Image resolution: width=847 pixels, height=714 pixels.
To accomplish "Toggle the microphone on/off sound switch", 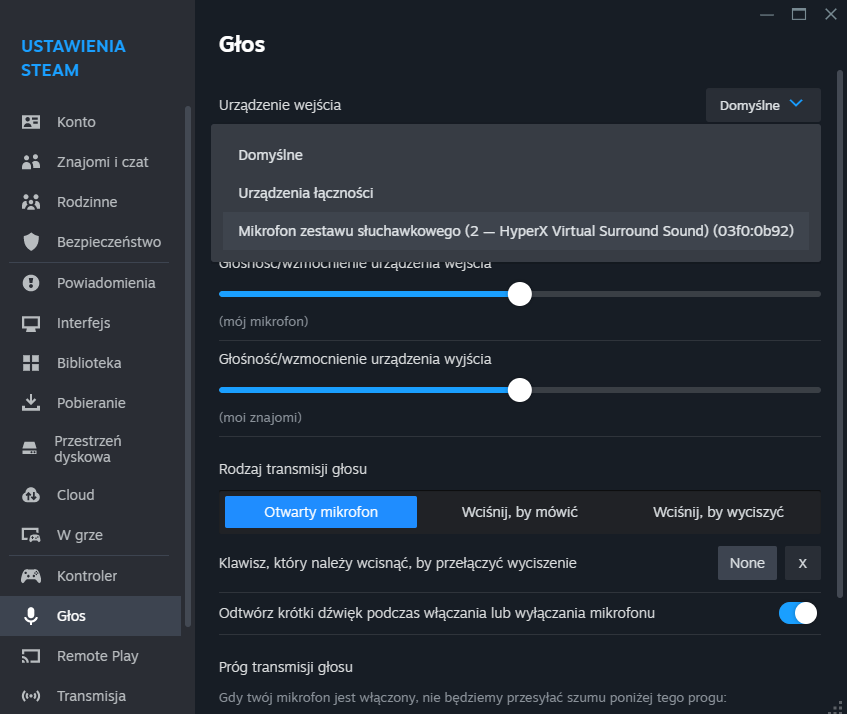I will 798,613.
